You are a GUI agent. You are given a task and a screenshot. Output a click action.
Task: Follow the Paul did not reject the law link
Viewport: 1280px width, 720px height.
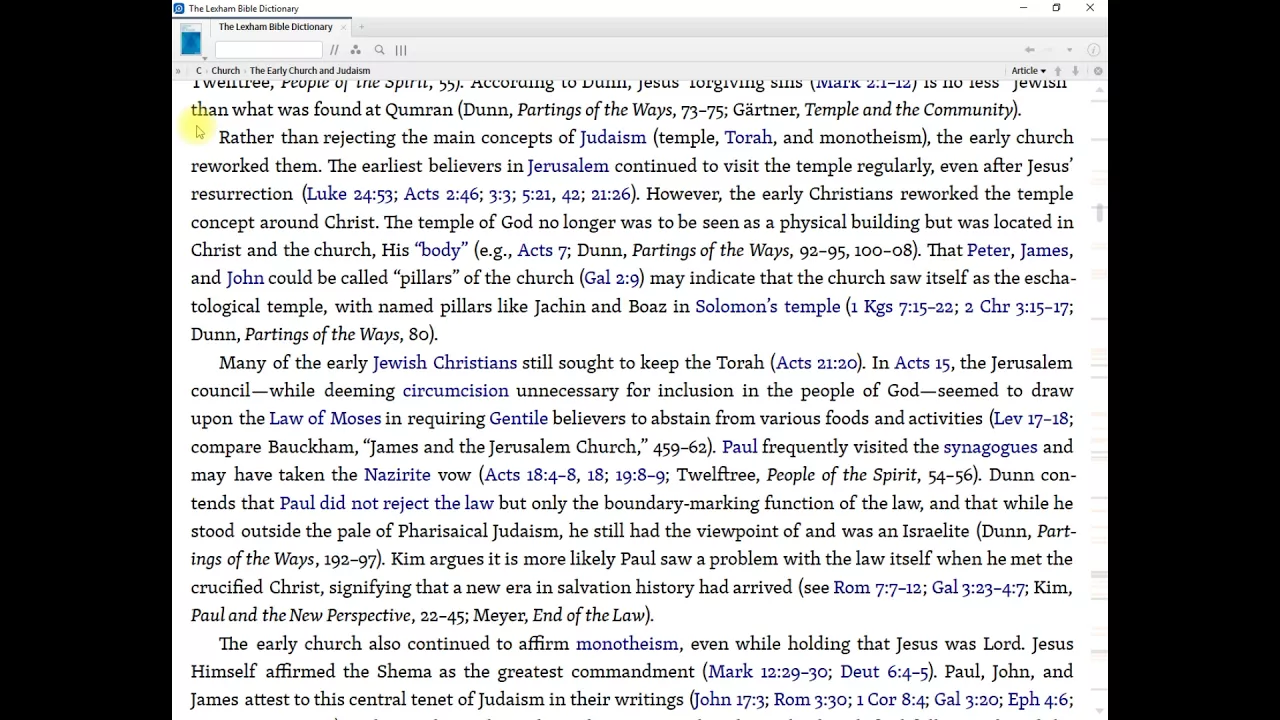pyautogui.click(x=386, y=503)
